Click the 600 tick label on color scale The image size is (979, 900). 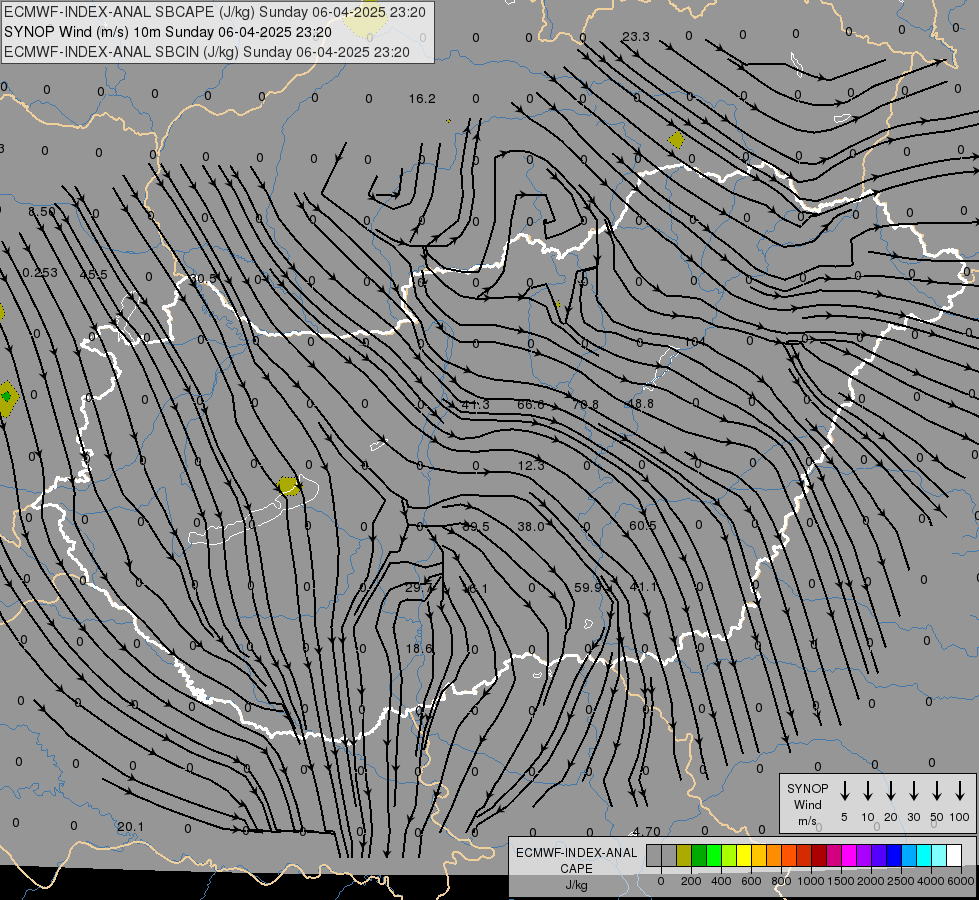751,881
